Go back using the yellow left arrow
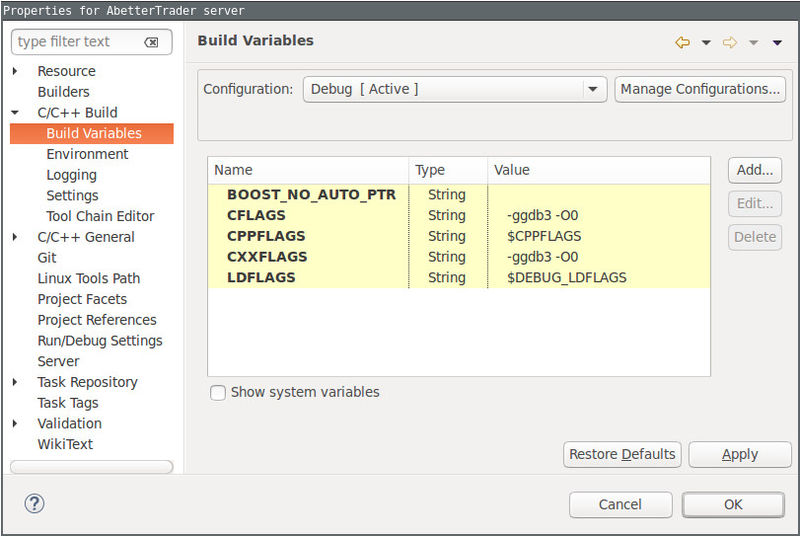800x536 pixels. tap(682, 42)
